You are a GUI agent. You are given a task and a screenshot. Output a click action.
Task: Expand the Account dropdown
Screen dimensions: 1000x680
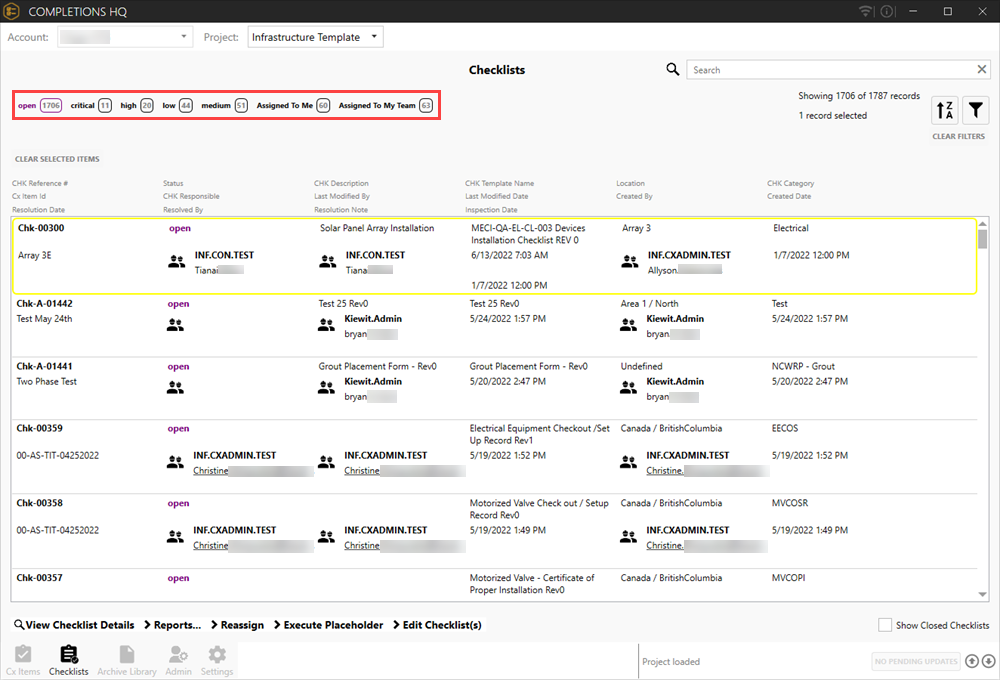coord(124,37)
